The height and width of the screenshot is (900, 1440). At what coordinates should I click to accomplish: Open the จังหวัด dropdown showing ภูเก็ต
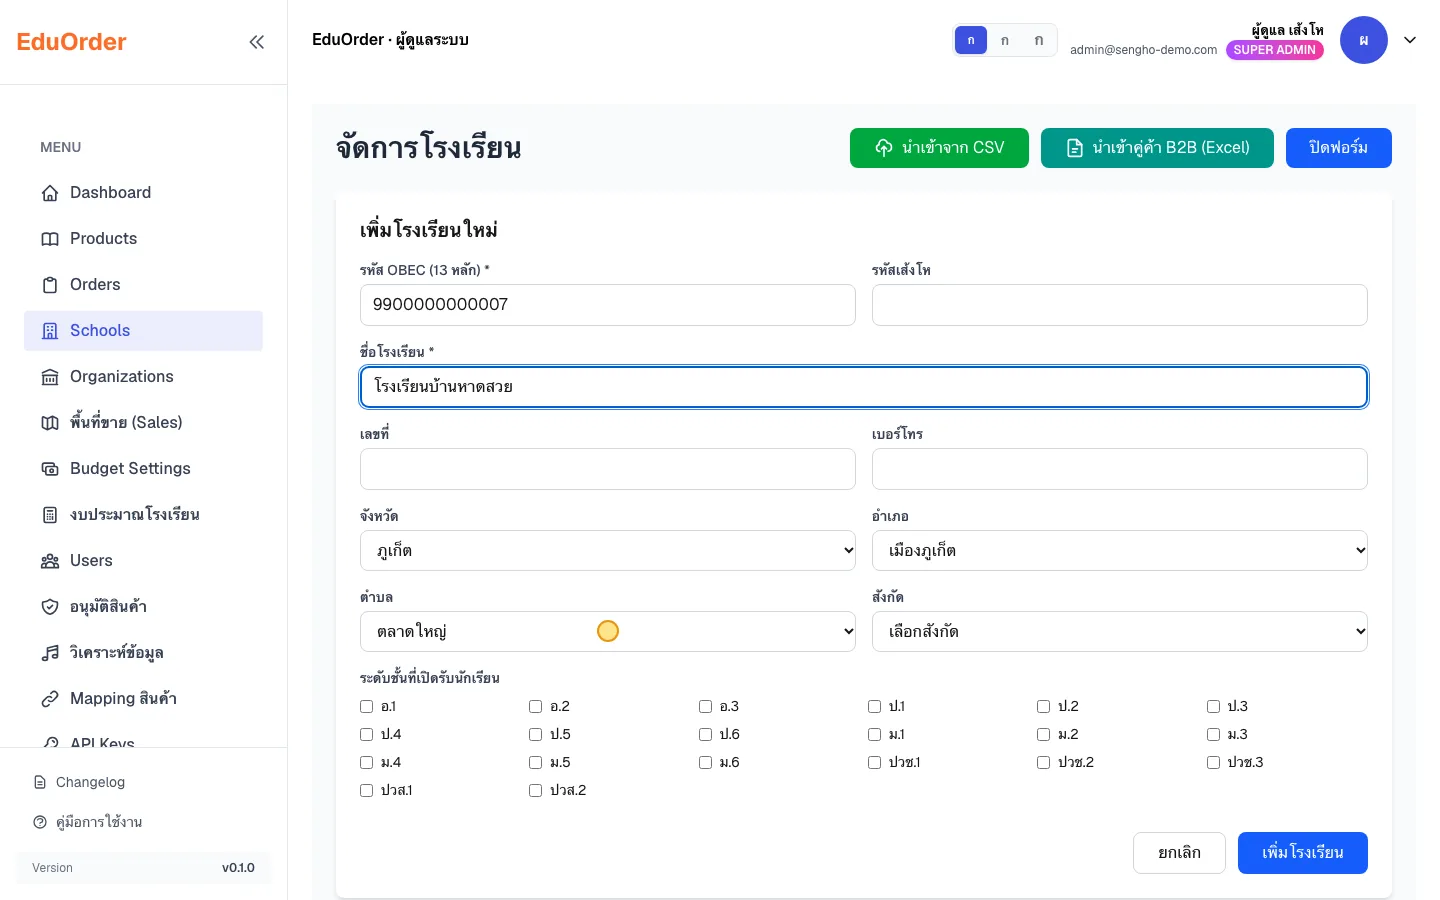608,550
